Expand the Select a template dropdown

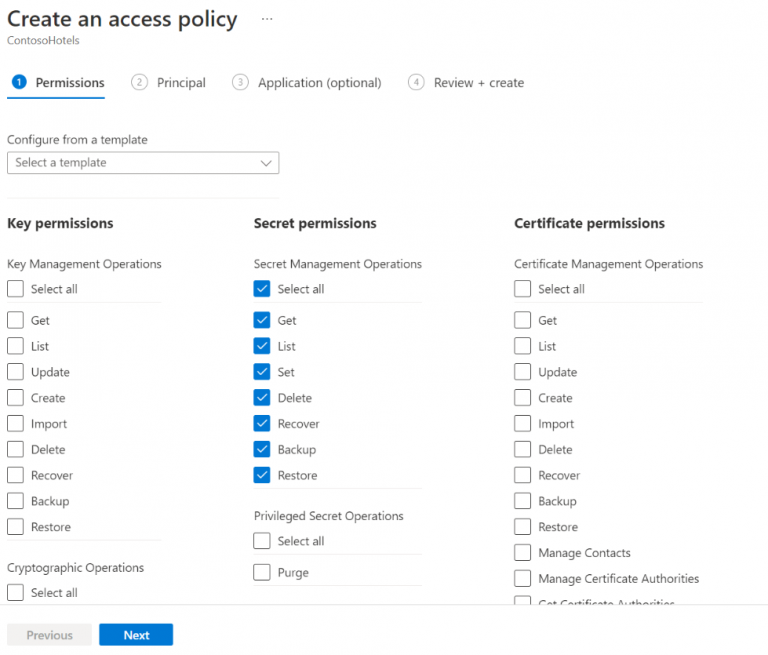pos(143,163)
